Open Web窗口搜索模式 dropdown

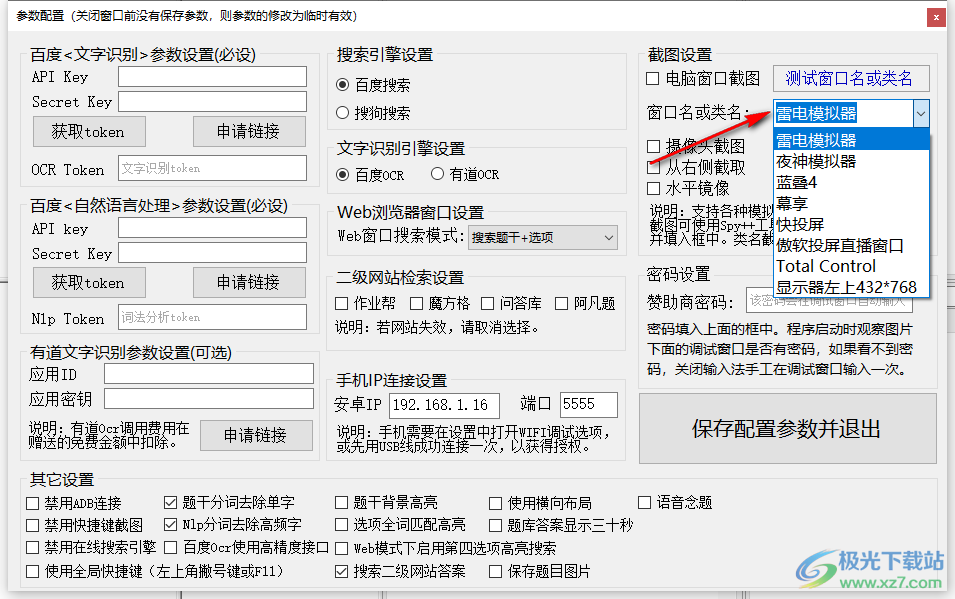(543, 238)
